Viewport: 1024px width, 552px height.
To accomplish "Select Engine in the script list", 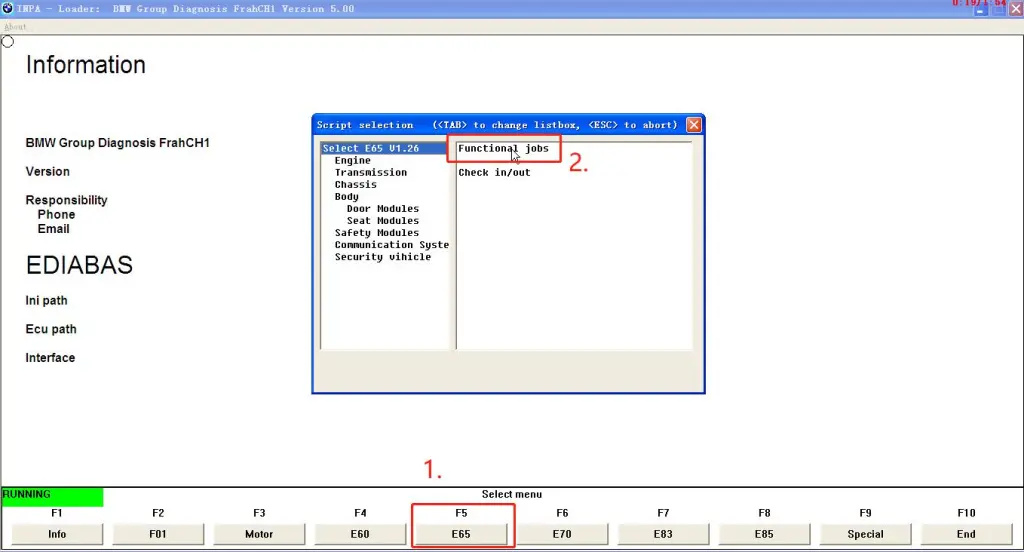I will pyautogui.click(x=353, y=160).
